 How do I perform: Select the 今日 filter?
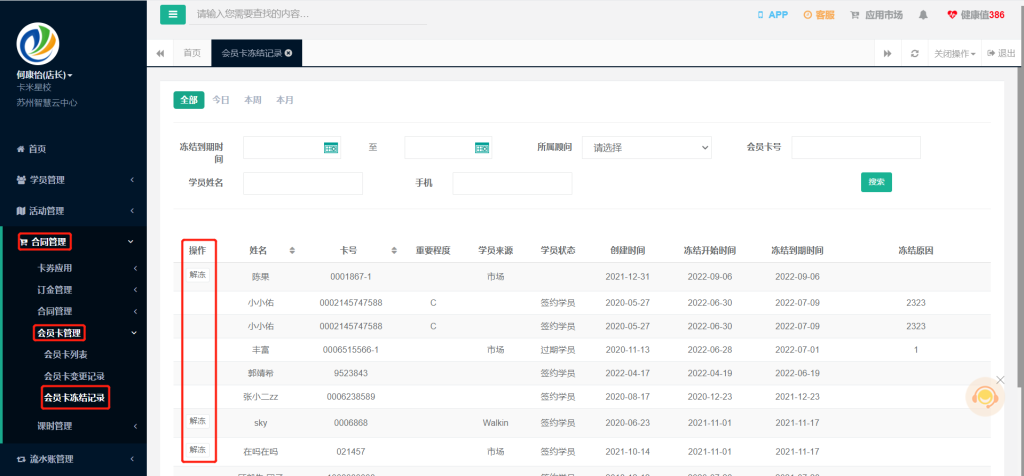coord(221,100)
